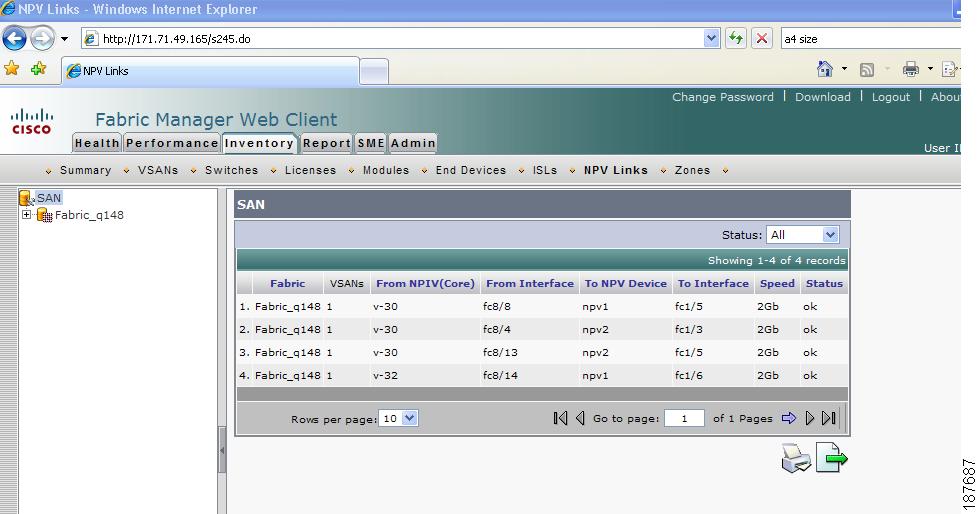Image resolution: width=980 pixels, height=514 pixels.
Task: Open the Print options dropdown arrow
Action: click(x=930, y=69)
